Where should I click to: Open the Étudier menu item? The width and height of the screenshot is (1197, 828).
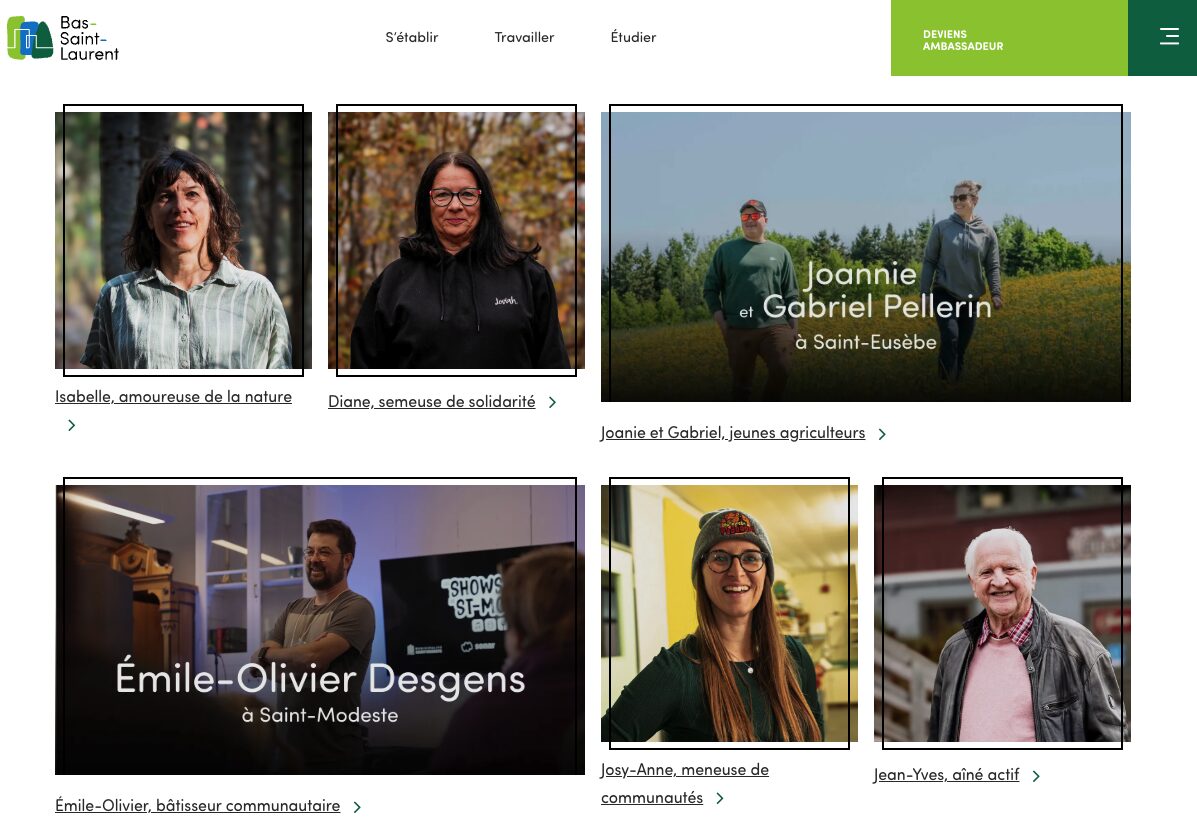[x=633, y=37]
